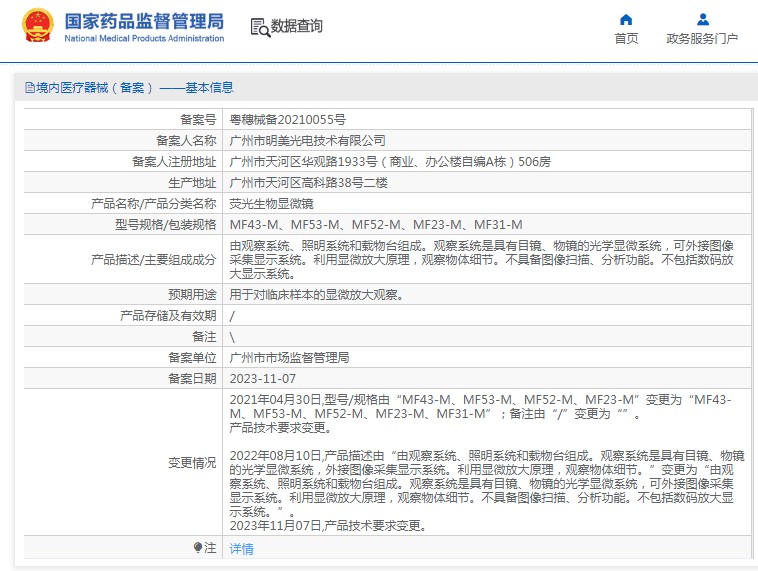Click the model list MF43-M、MF53-M row
This screenshot has width=758, height=571.
tap(362, 225)
